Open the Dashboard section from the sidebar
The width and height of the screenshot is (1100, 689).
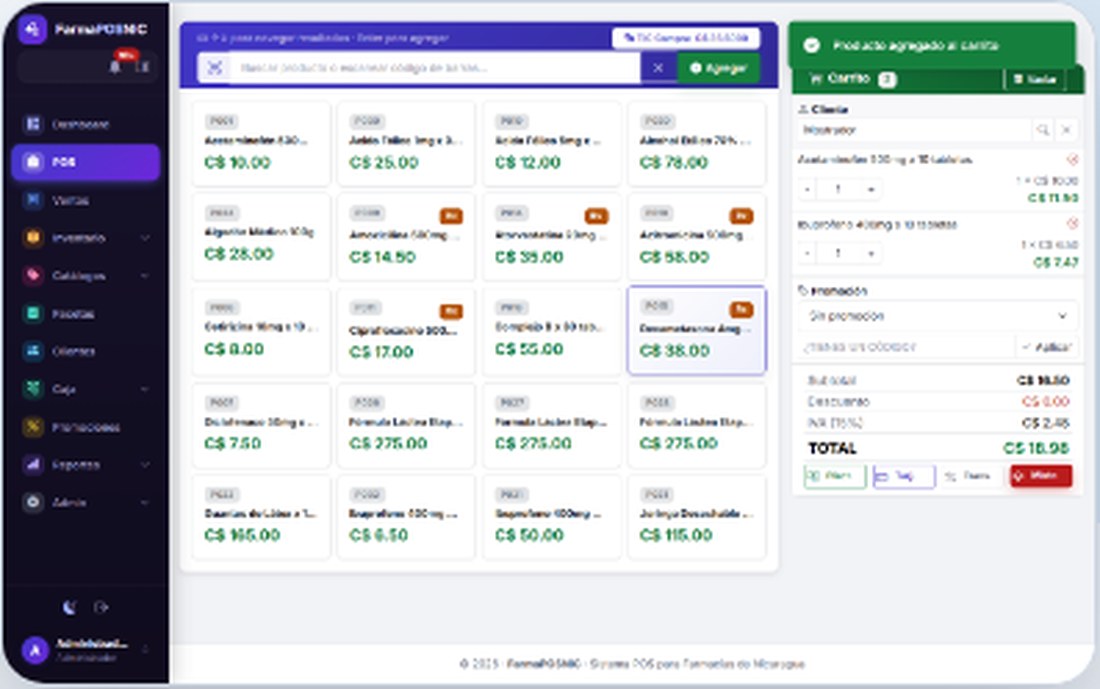pyautogui.click(x=86, y=124)
